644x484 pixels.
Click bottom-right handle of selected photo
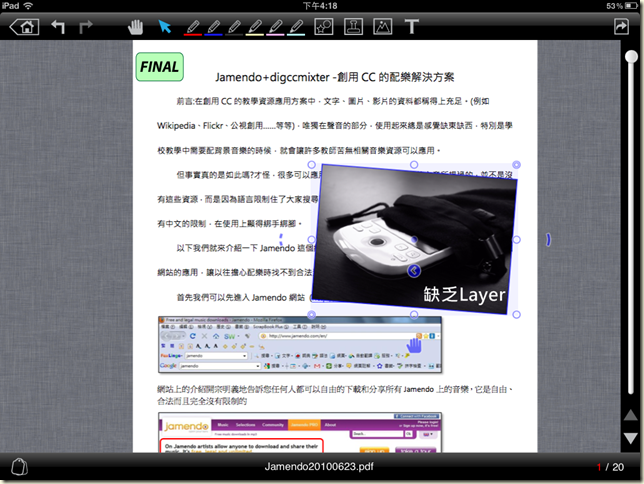tap(516, 315)
